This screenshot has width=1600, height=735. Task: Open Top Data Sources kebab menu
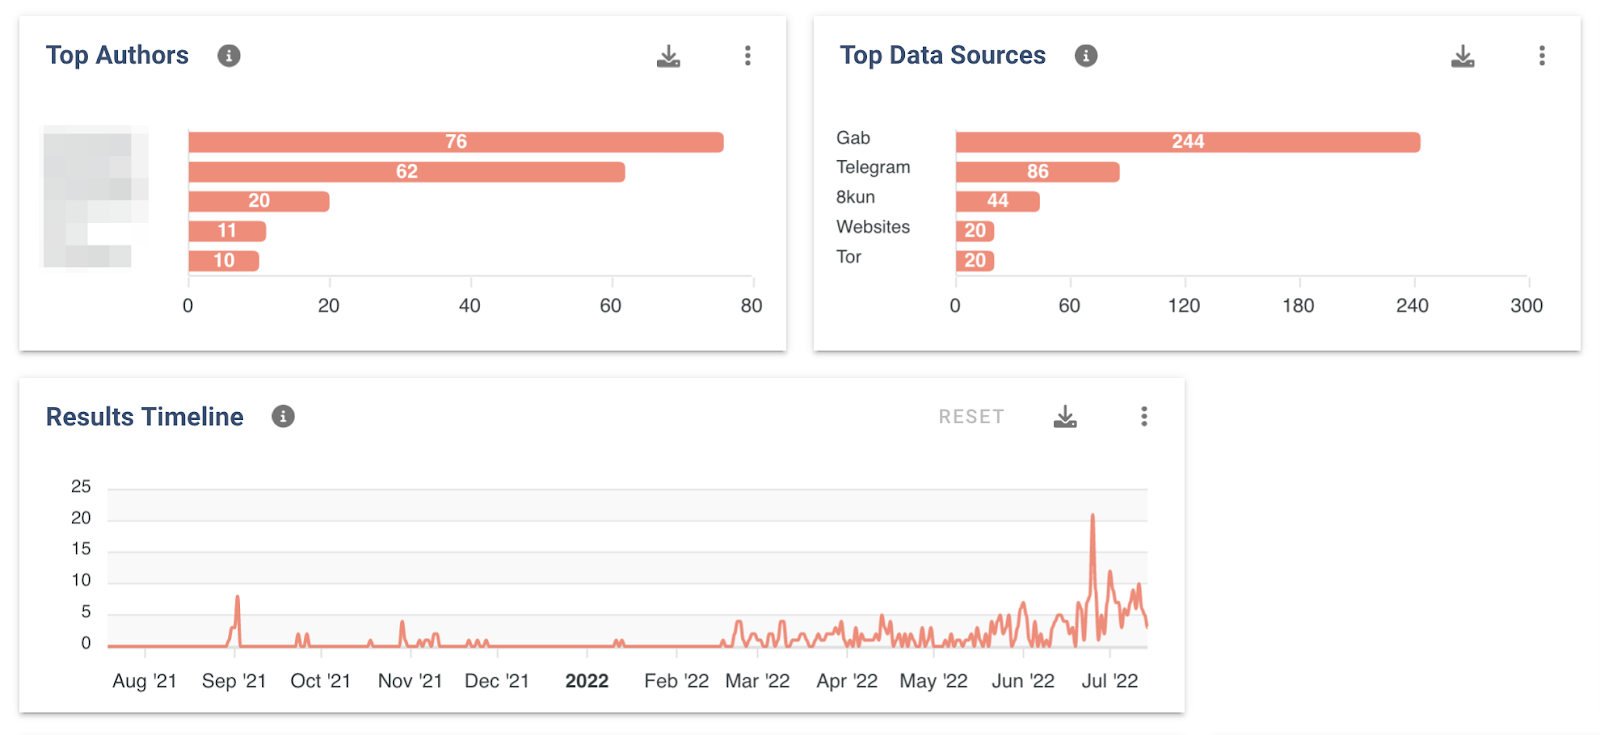point(1541,56)
